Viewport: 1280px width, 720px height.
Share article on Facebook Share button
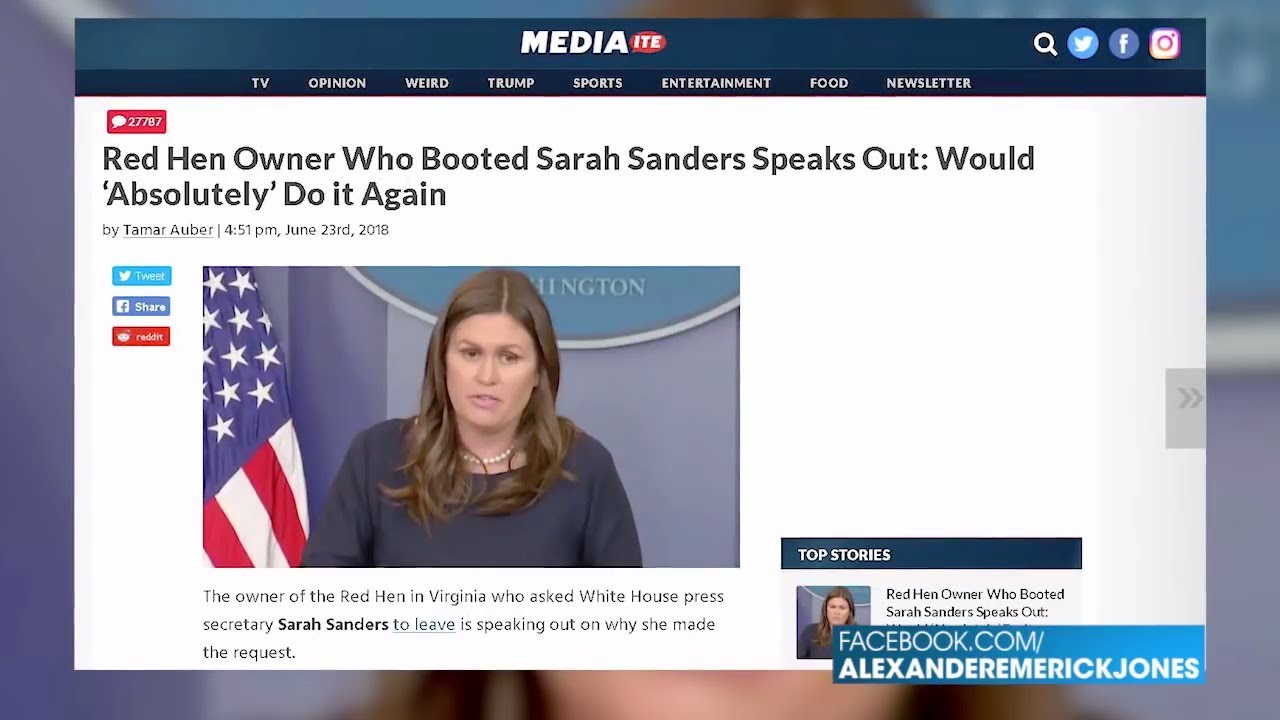(141, 306)
